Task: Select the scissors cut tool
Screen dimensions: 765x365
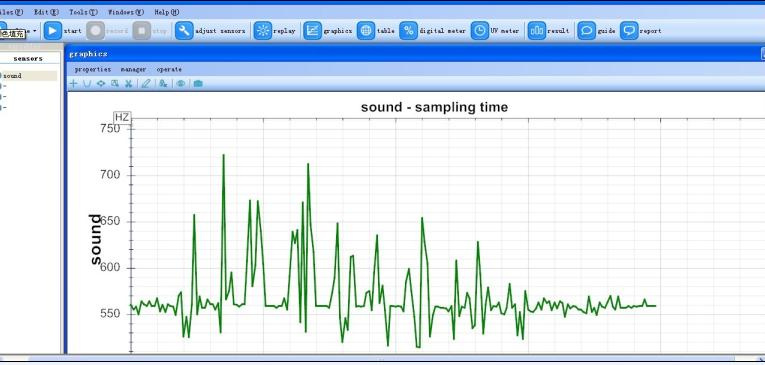Action: click(x=128, y=83)
